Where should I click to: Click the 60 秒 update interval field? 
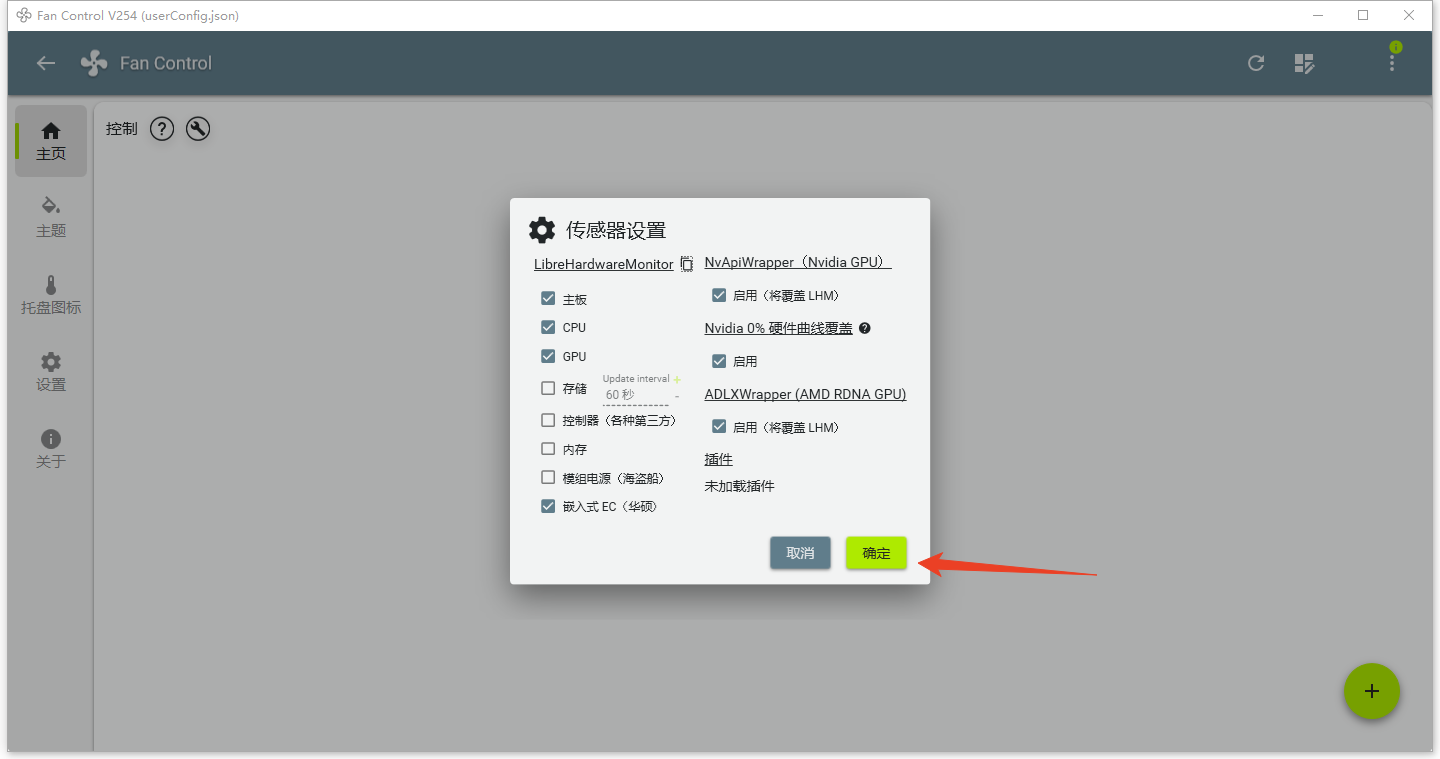[632, 395]
